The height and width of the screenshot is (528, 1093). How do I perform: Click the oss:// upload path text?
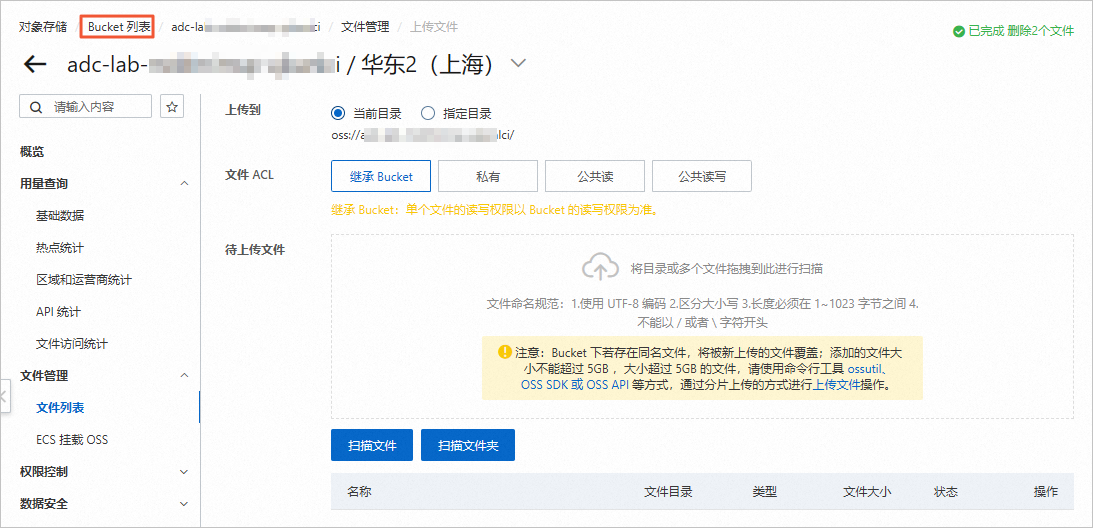[x=423, y=135]
